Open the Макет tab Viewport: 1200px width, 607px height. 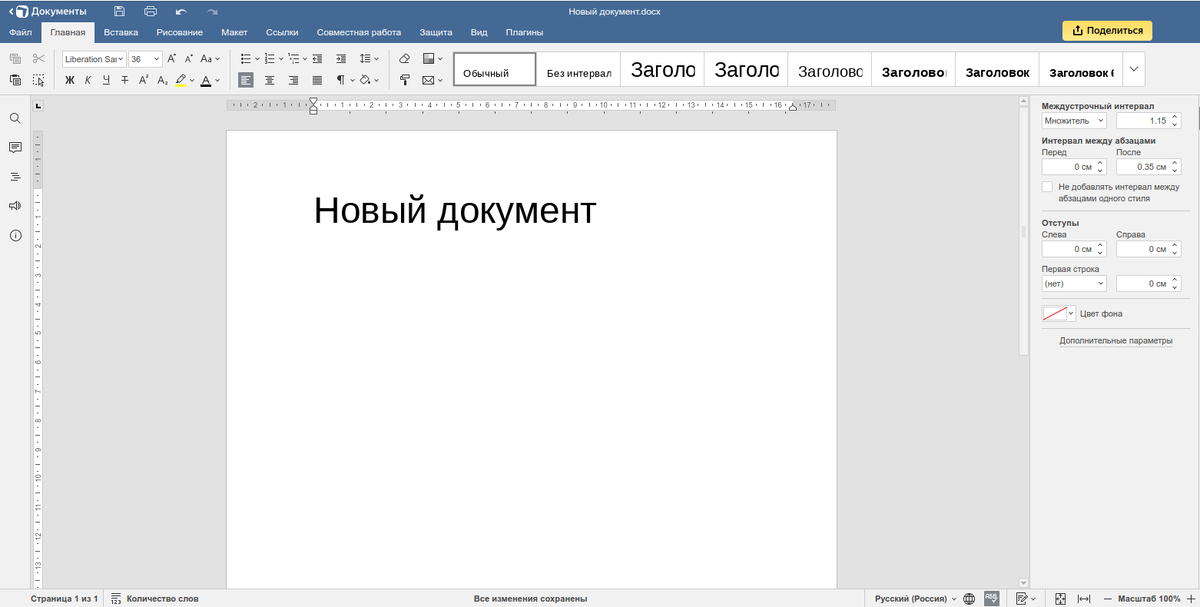click(234, 32)
